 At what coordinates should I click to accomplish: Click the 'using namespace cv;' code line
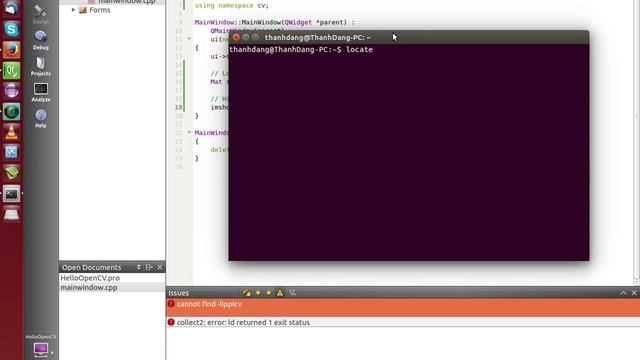click(231, 5)
